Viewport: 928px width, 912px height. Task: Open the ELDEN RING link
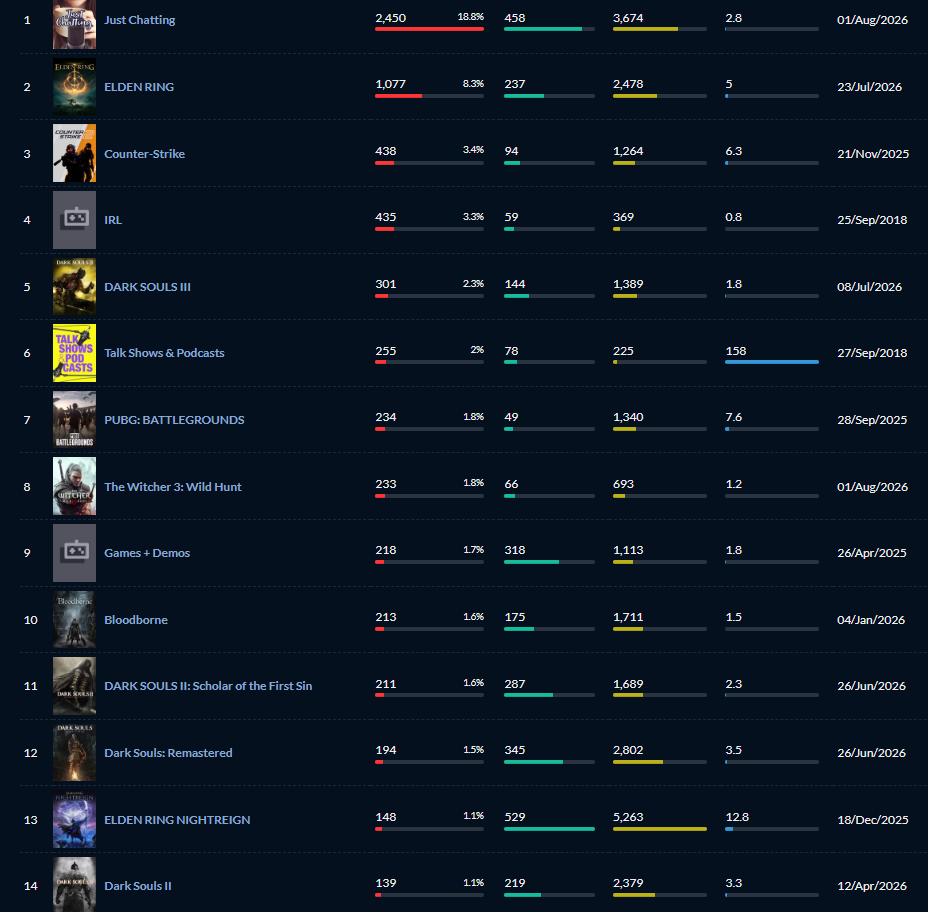[139, 86]
